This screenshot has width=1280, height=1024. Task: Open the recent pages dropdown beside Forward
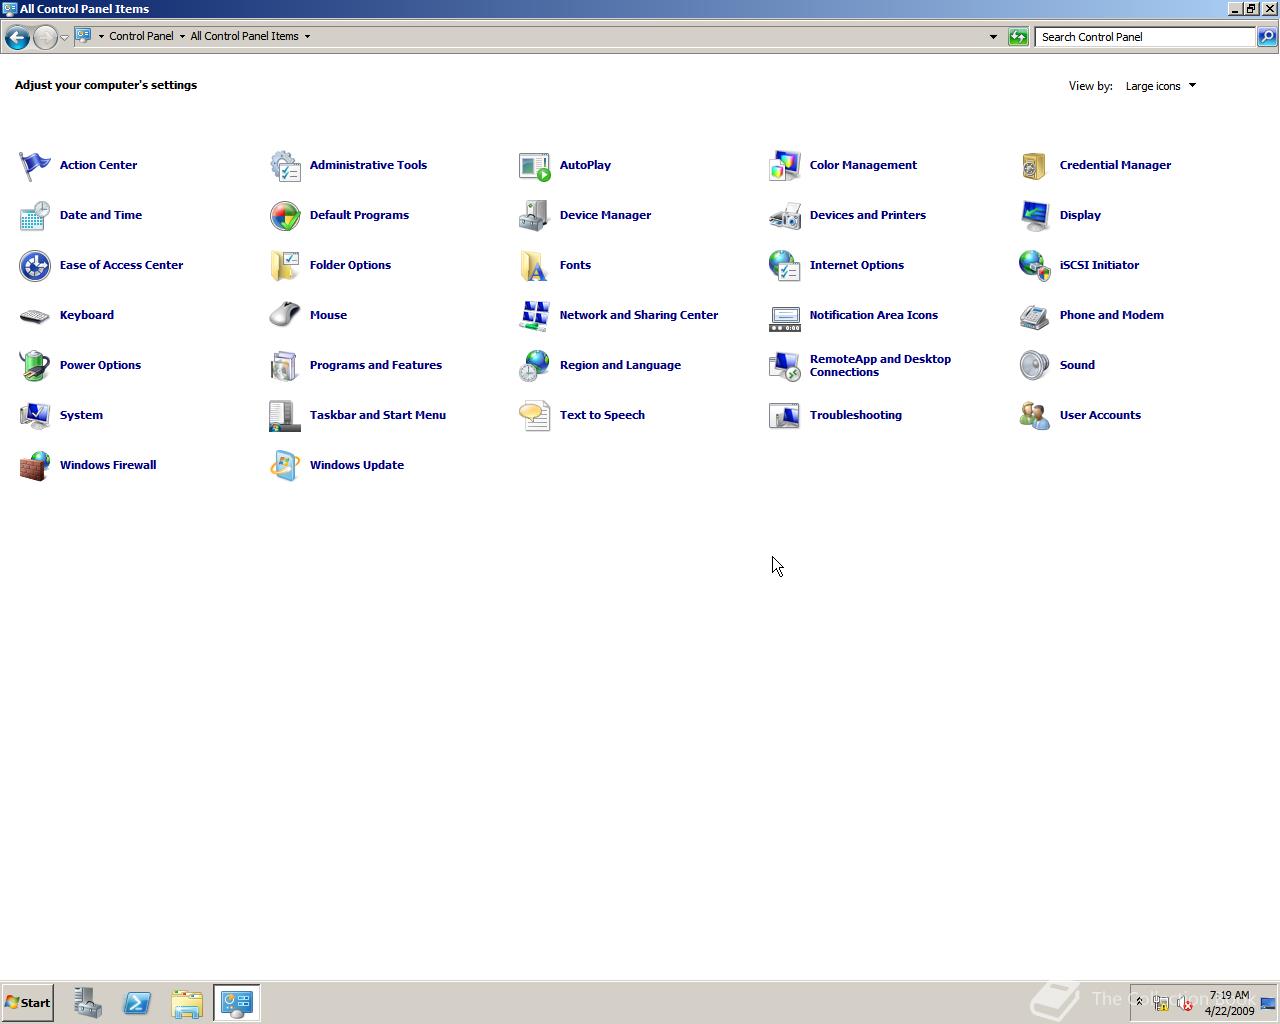64,37
